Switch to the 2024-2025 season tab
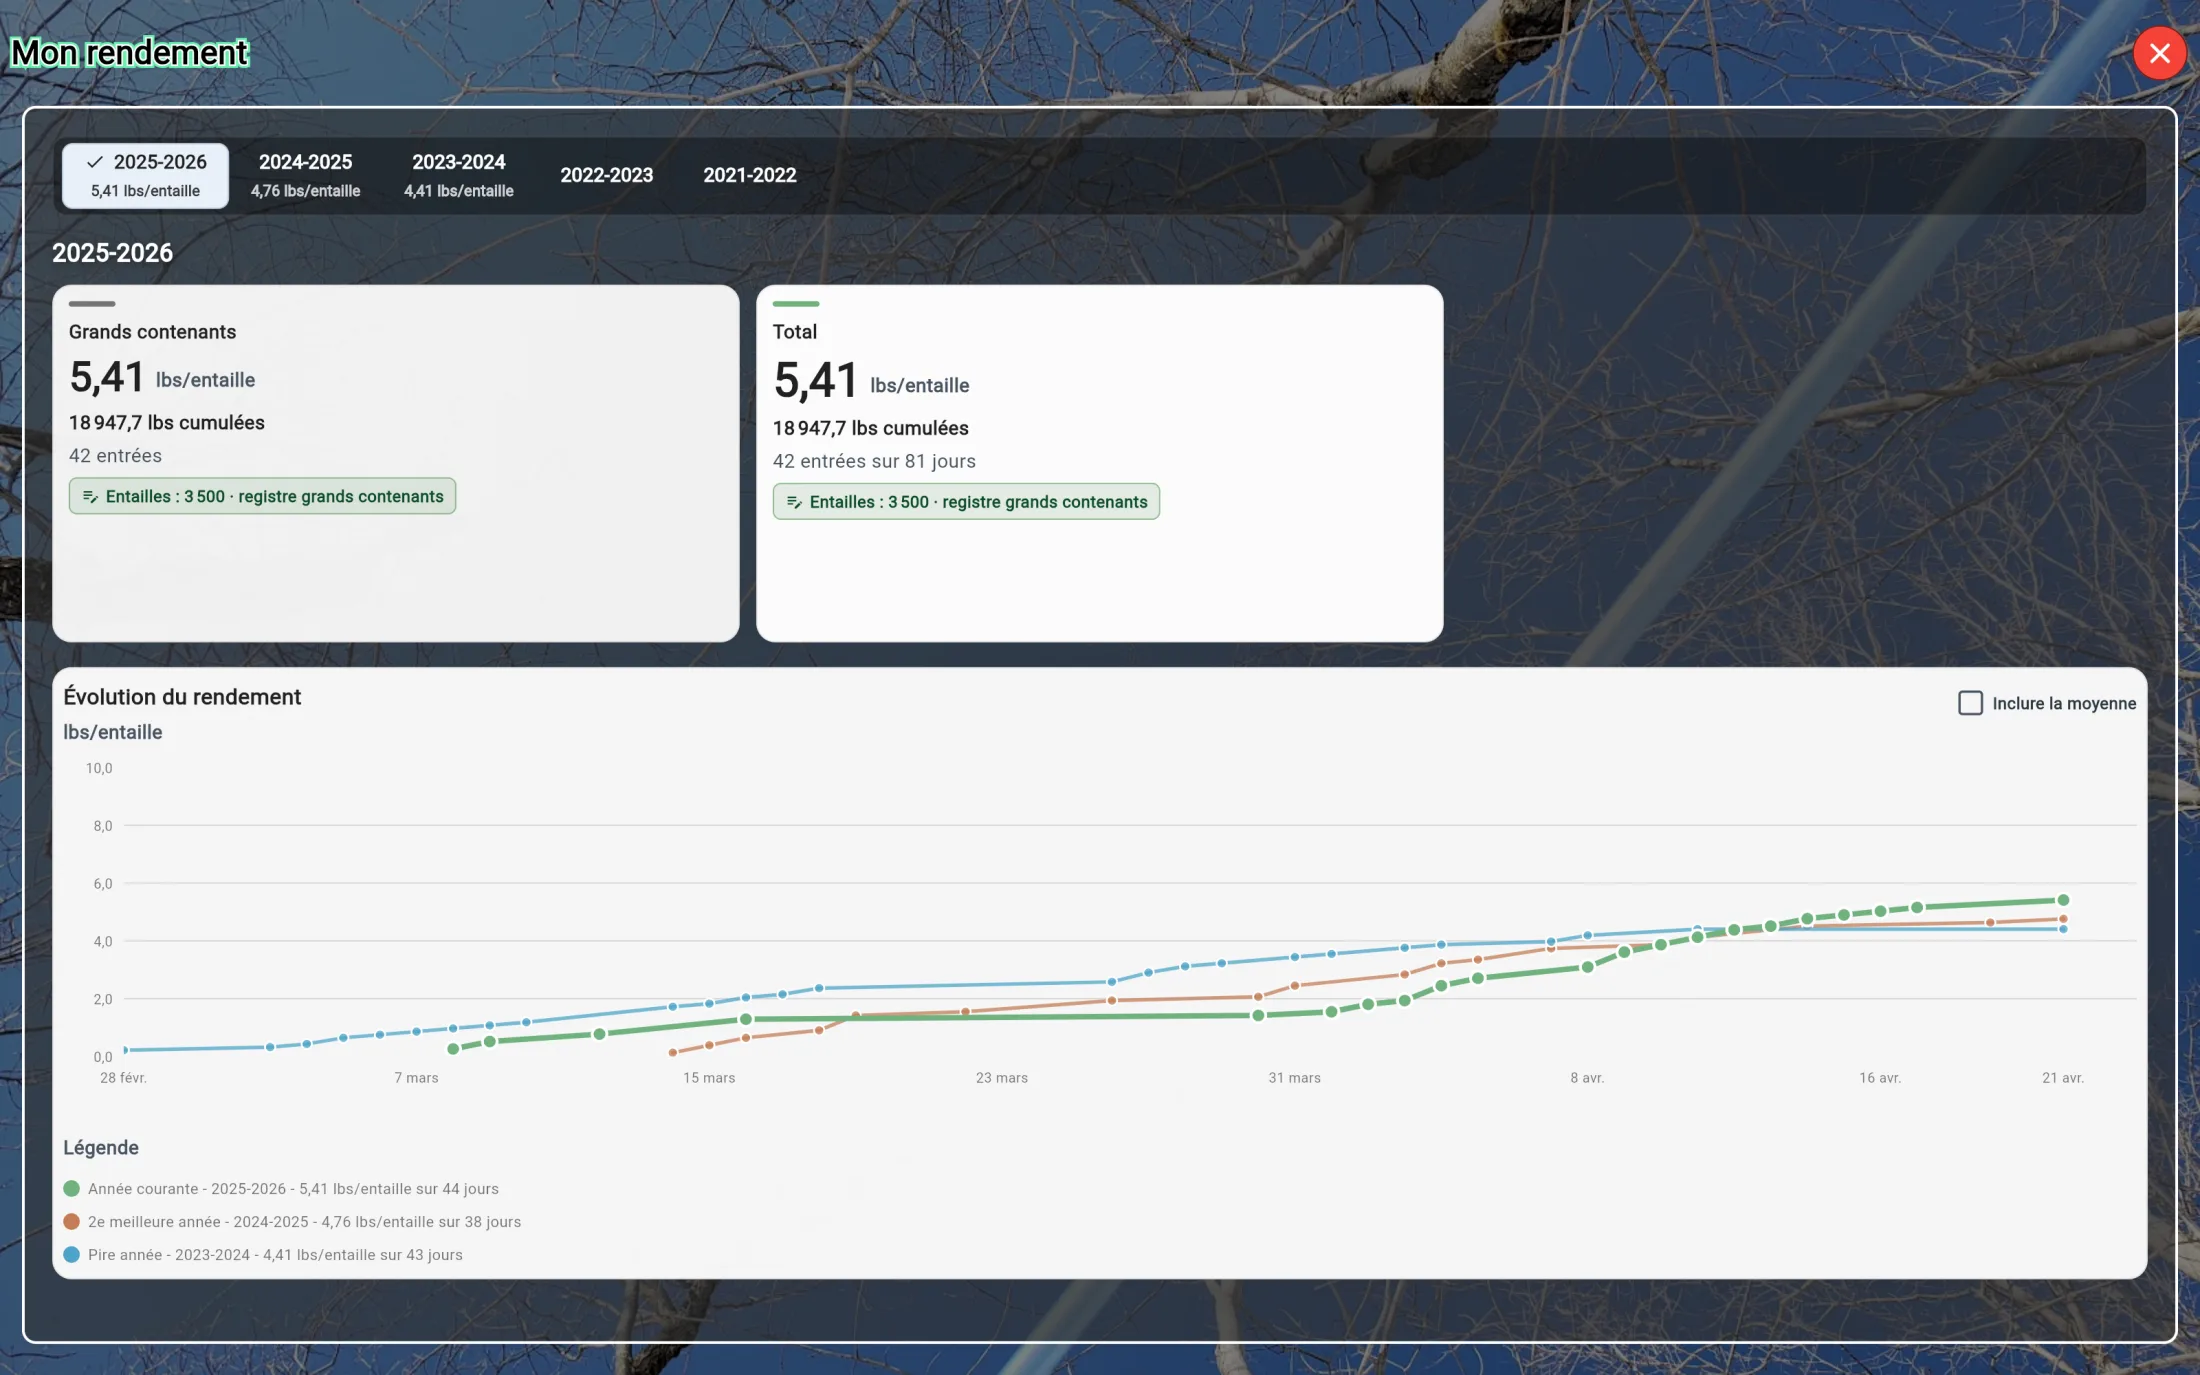This screenshot has width=2200, height=1375. (x=305, y=175)
